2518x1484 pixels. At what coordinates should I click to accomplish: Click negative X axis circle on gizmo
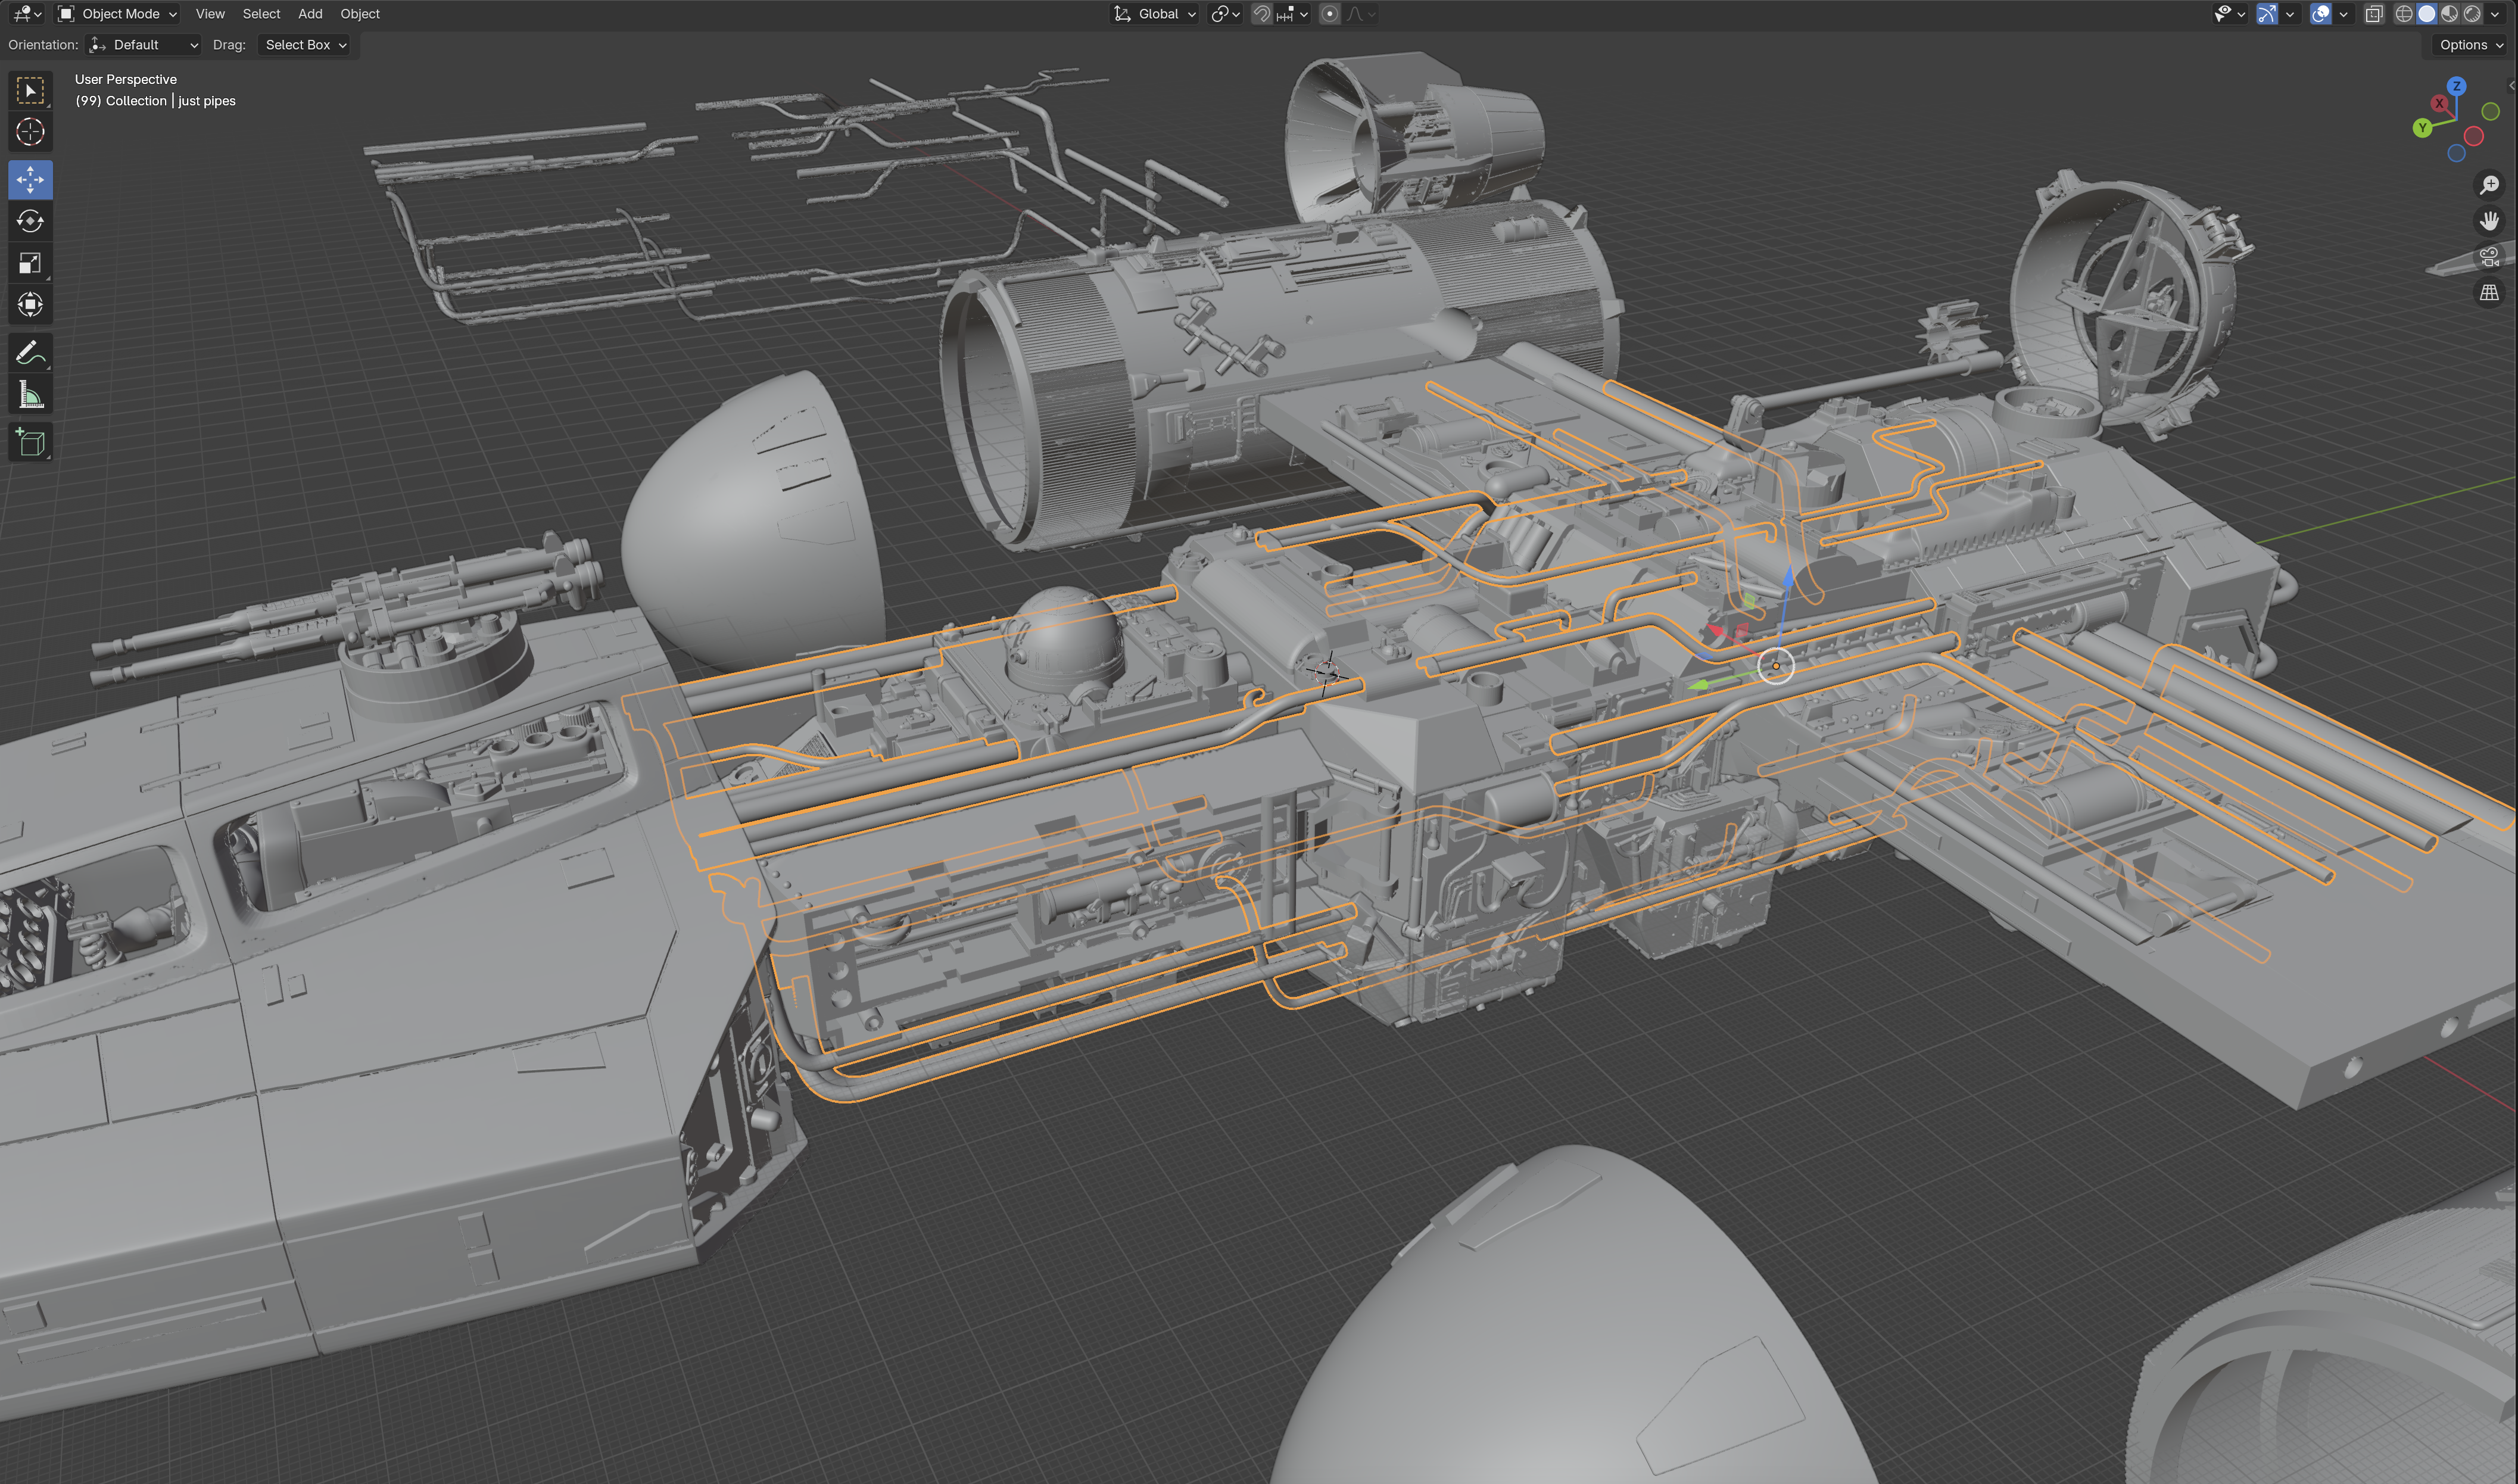[2474, 136]
